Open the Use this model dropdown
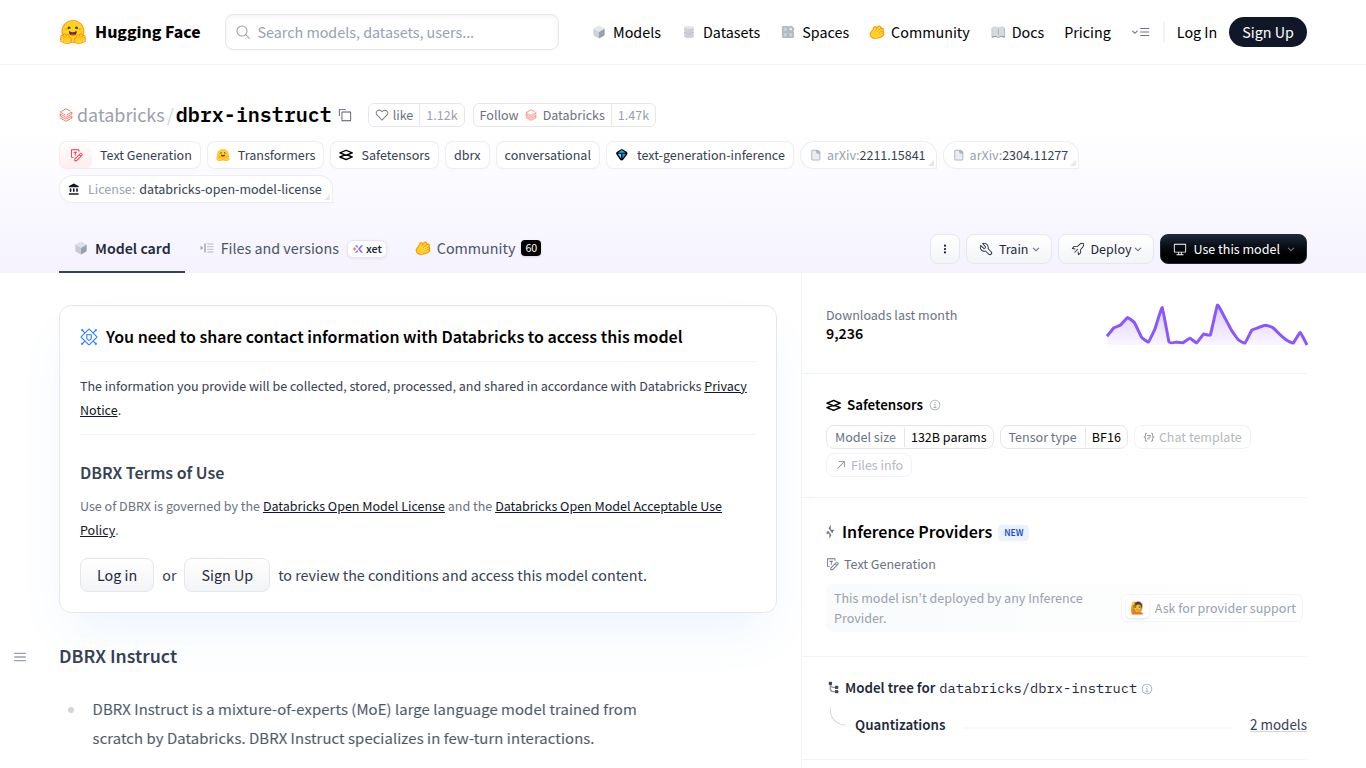The width and height of the screenshot is (1366, 768). point(1233,249)
